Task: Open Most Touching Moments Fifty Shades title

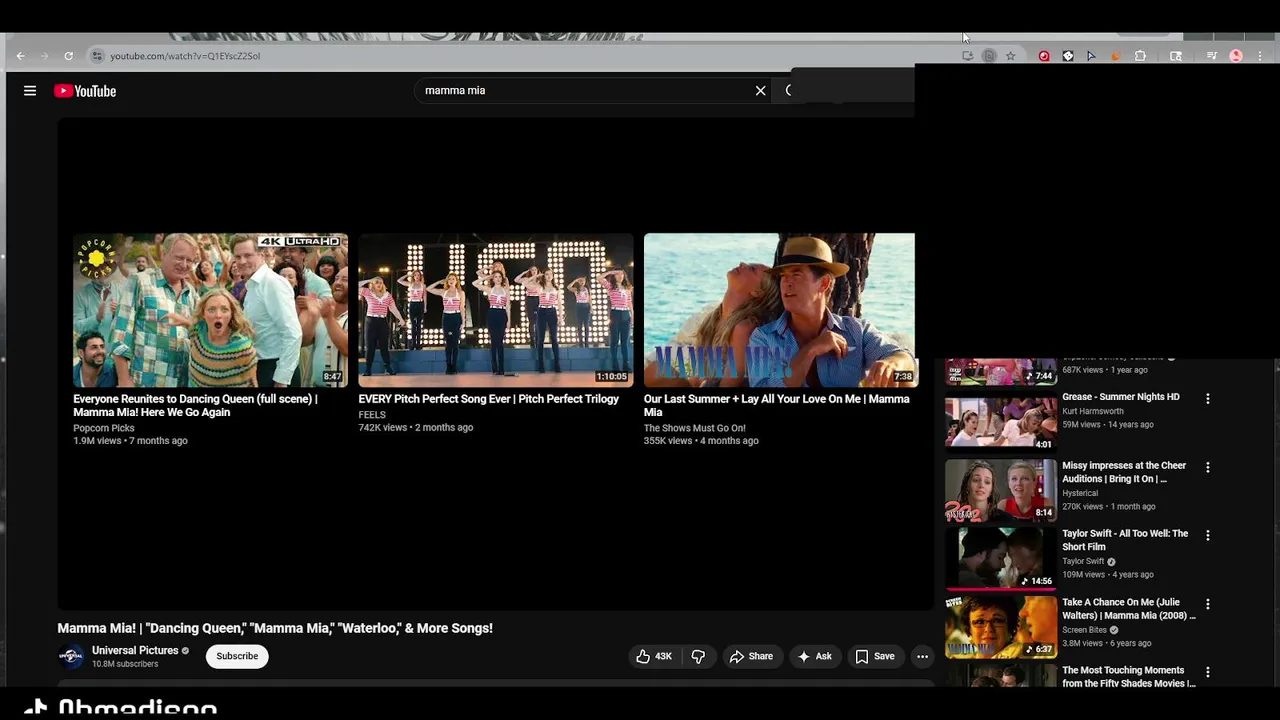Action: tap(1129, 677)
